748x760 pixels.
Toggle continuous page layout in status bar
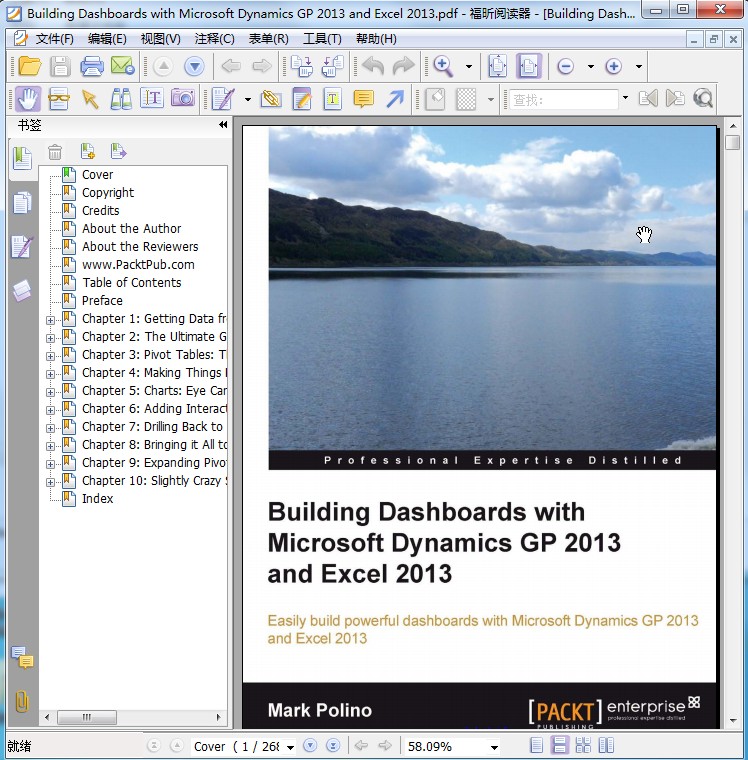click(561, 746)
